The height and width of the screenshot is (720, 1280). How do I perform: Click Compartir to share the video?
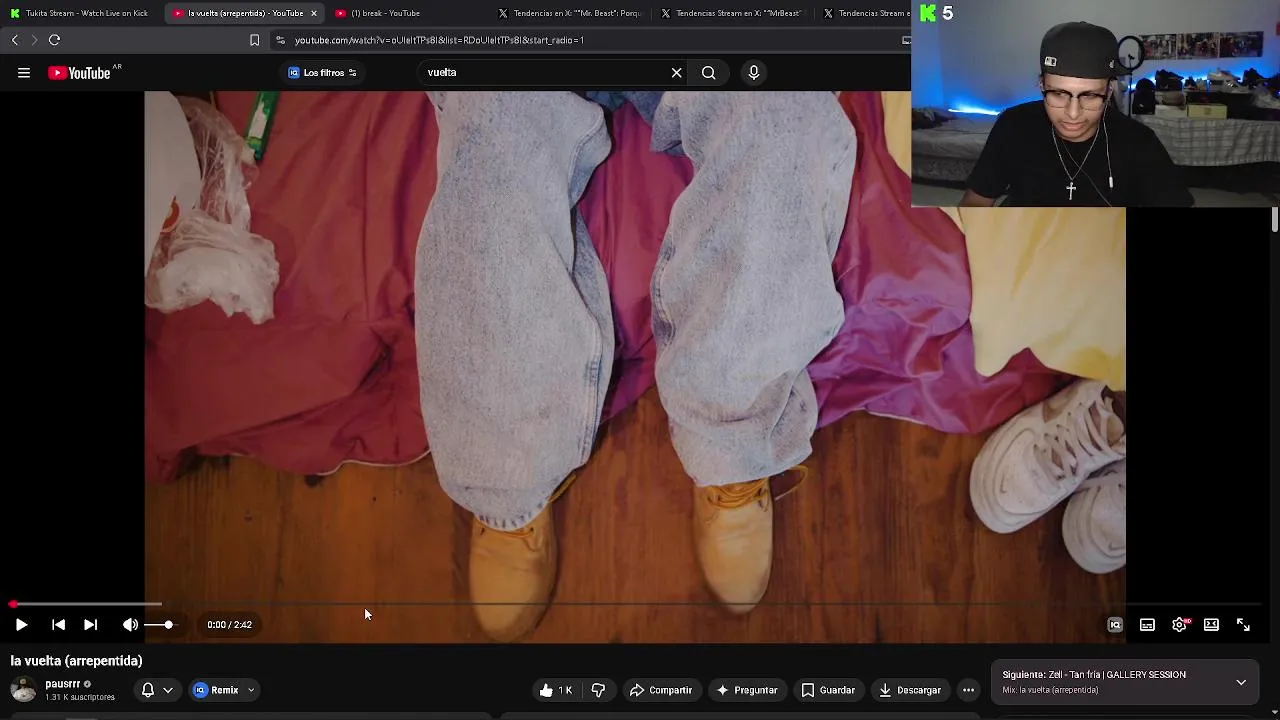tap(660, 690)
